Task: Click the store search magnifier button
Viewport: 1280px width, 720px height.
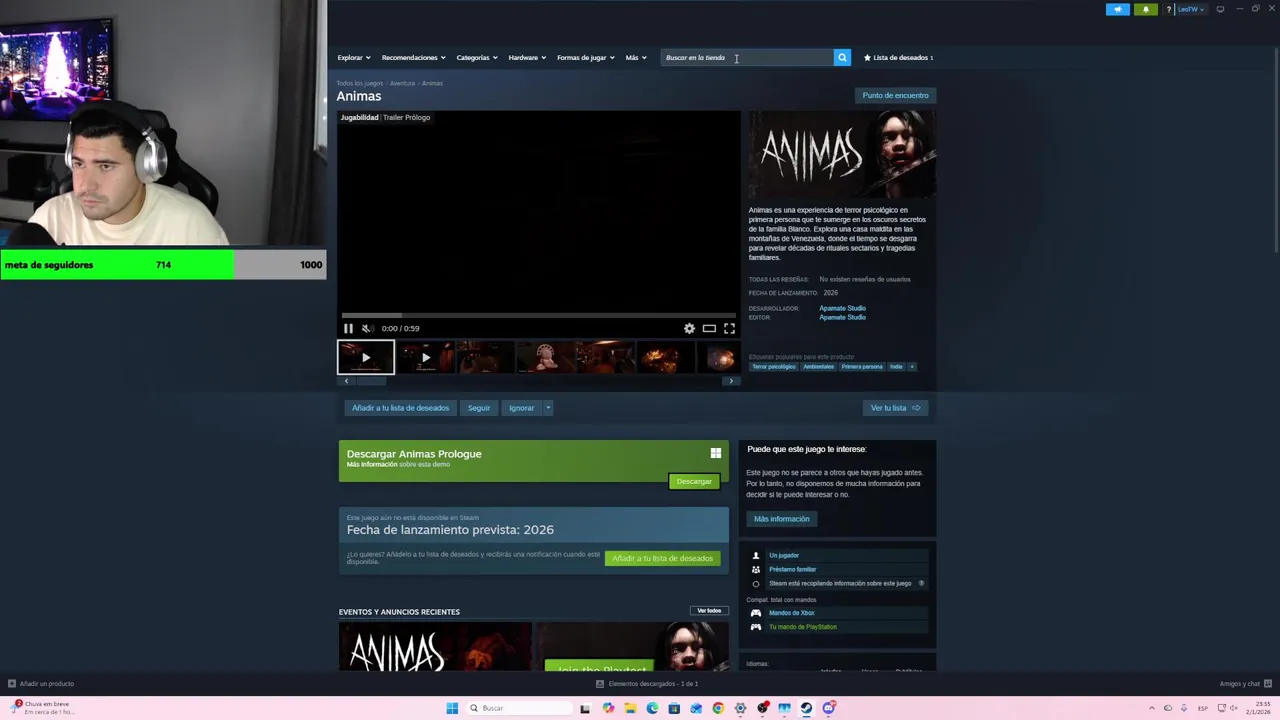Action: point(842,57)
